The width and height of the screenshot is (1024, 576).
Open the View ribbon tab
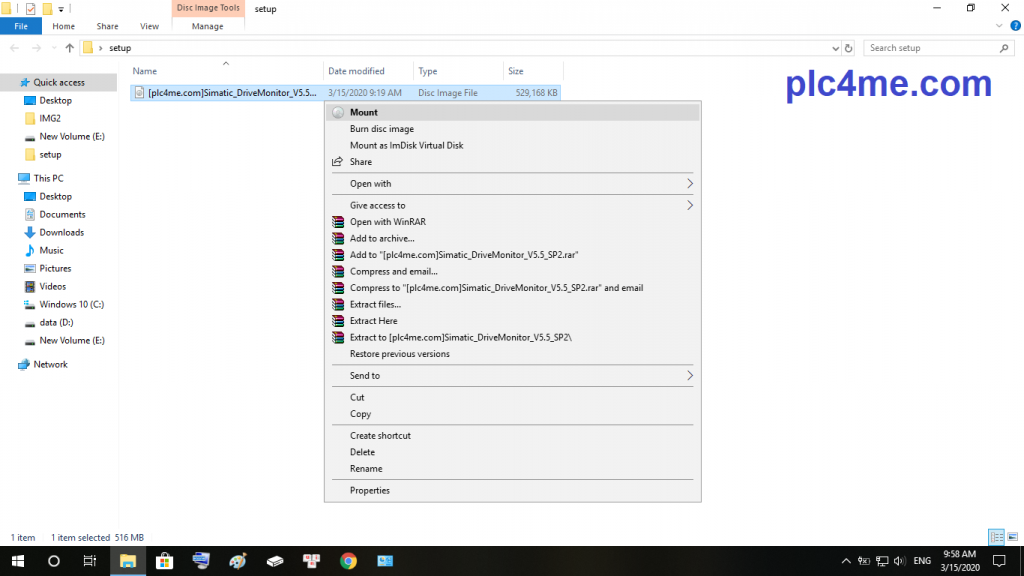tap(149, 27)
